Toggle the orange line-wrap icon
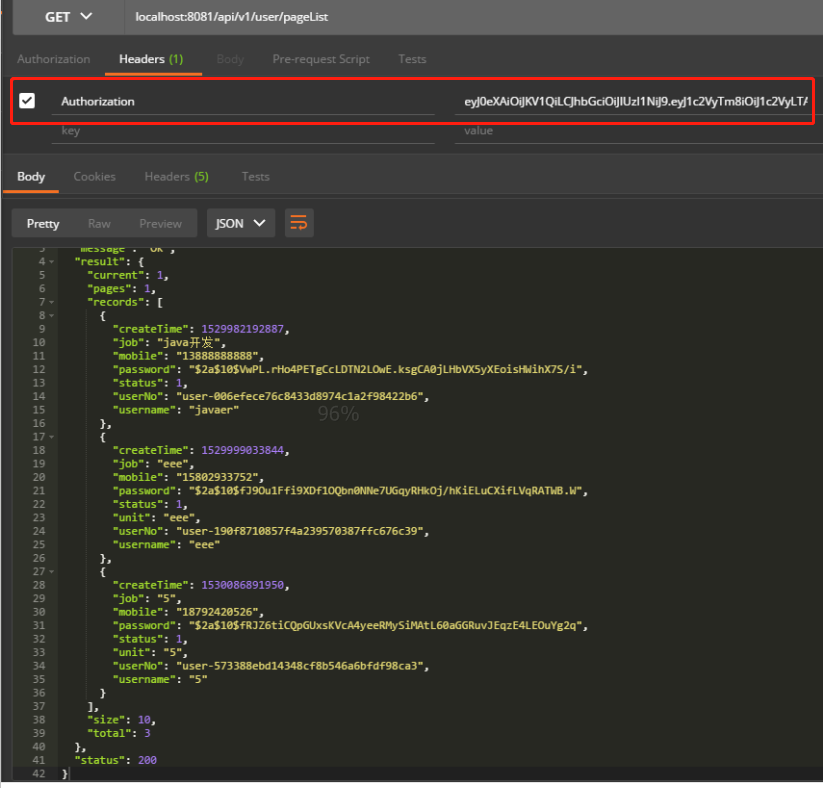The image size is (823, 788). click(x=298, y=223)
